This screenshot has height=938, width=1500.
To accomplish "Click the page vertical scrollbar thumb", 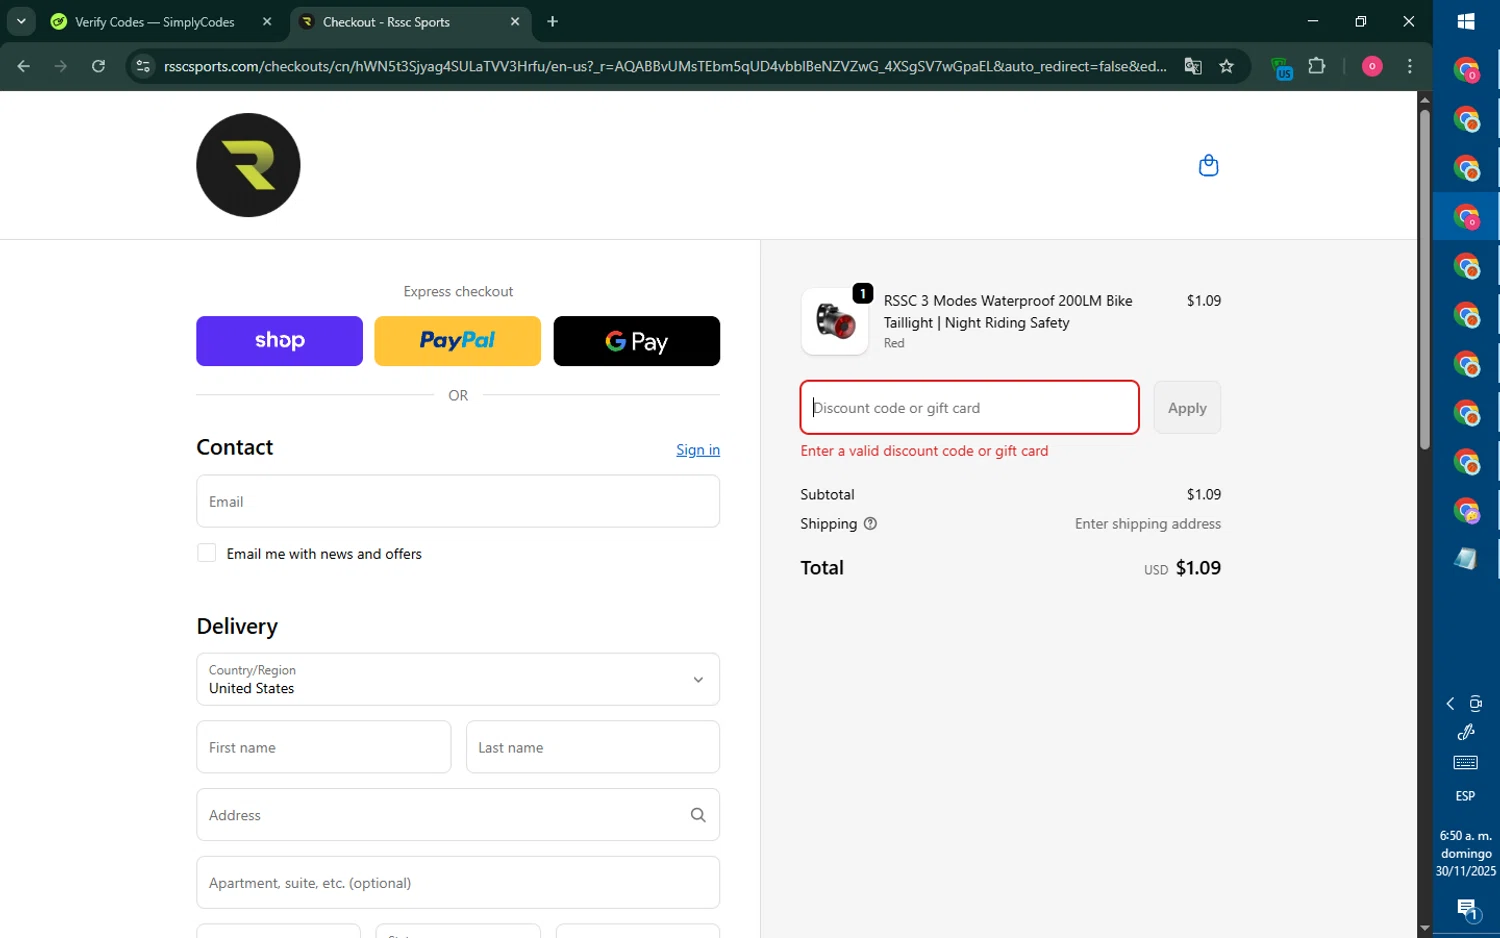I will (1424, 279).
